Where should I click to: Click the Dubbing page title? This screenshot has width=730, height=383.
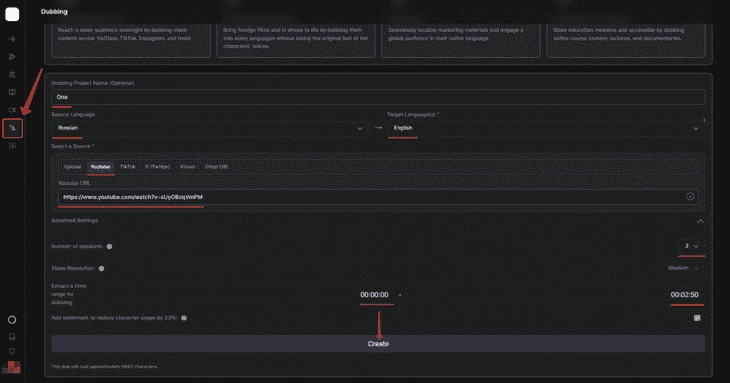click(54, 12)
